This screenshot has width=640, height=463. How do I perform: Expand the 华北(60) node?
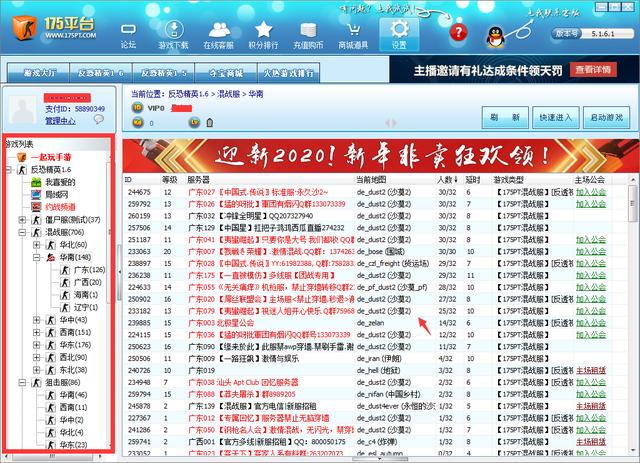click(x=36, y=245)
